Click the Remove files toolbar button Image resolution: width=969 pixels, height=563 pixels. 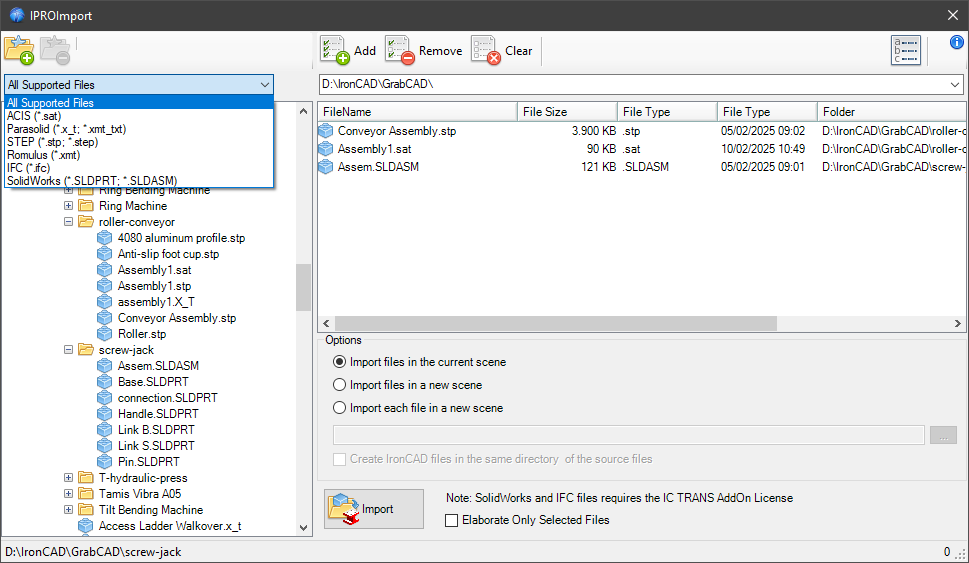(x=424, y=51)
